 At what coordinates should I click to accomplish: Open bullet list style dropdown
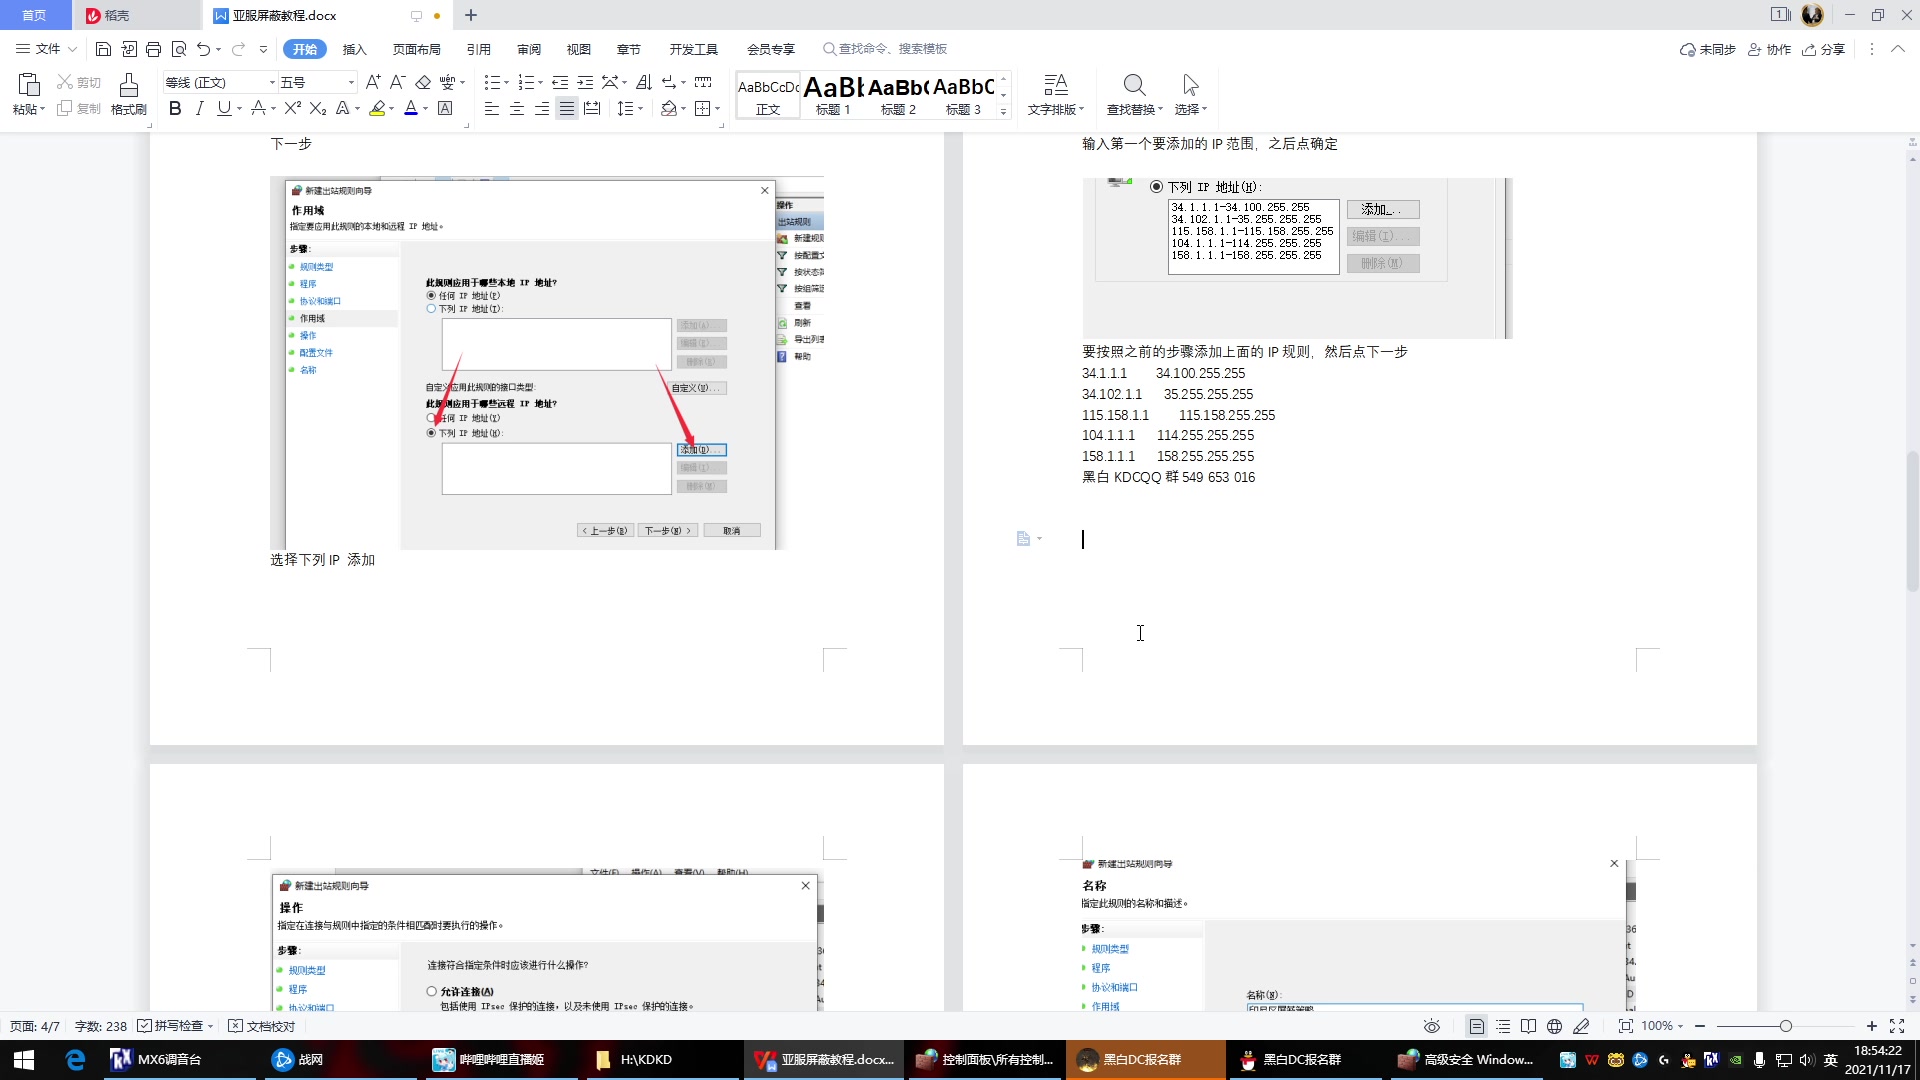(x=506, y=82)
